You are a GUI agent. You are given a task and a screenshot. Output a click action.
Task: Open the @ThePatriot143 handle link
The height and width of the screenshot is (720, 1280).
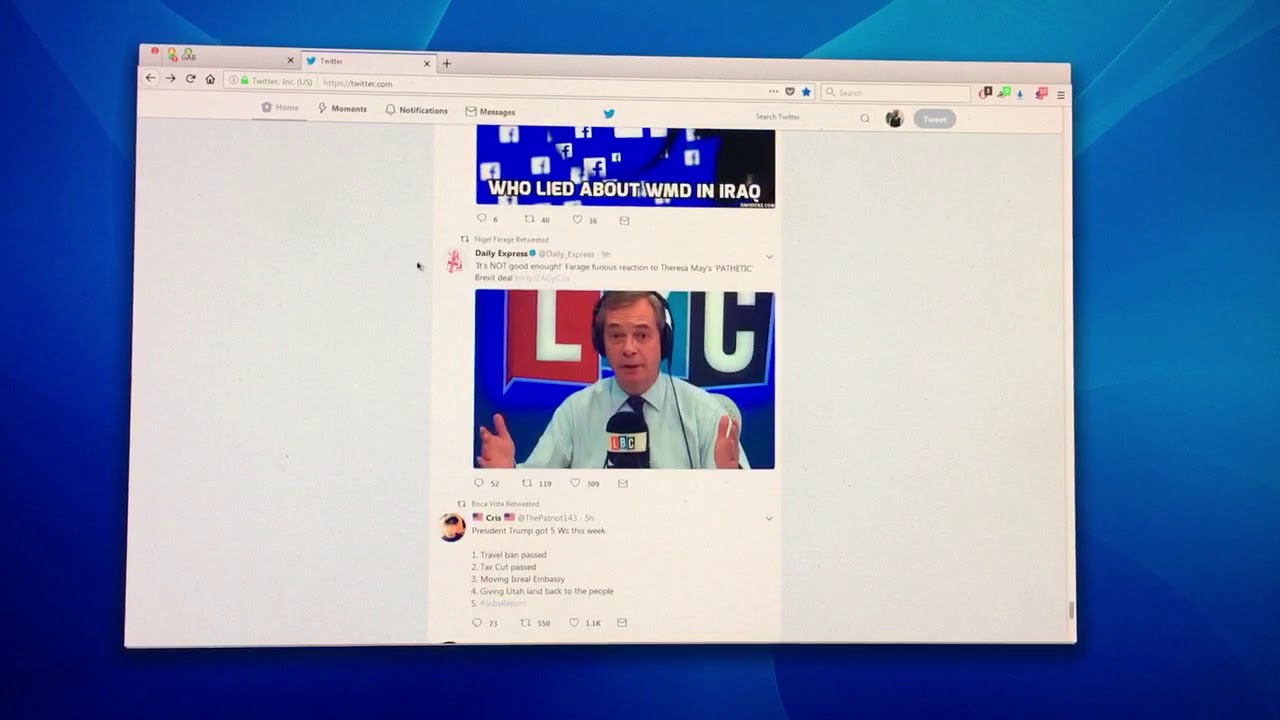(547, 518)
